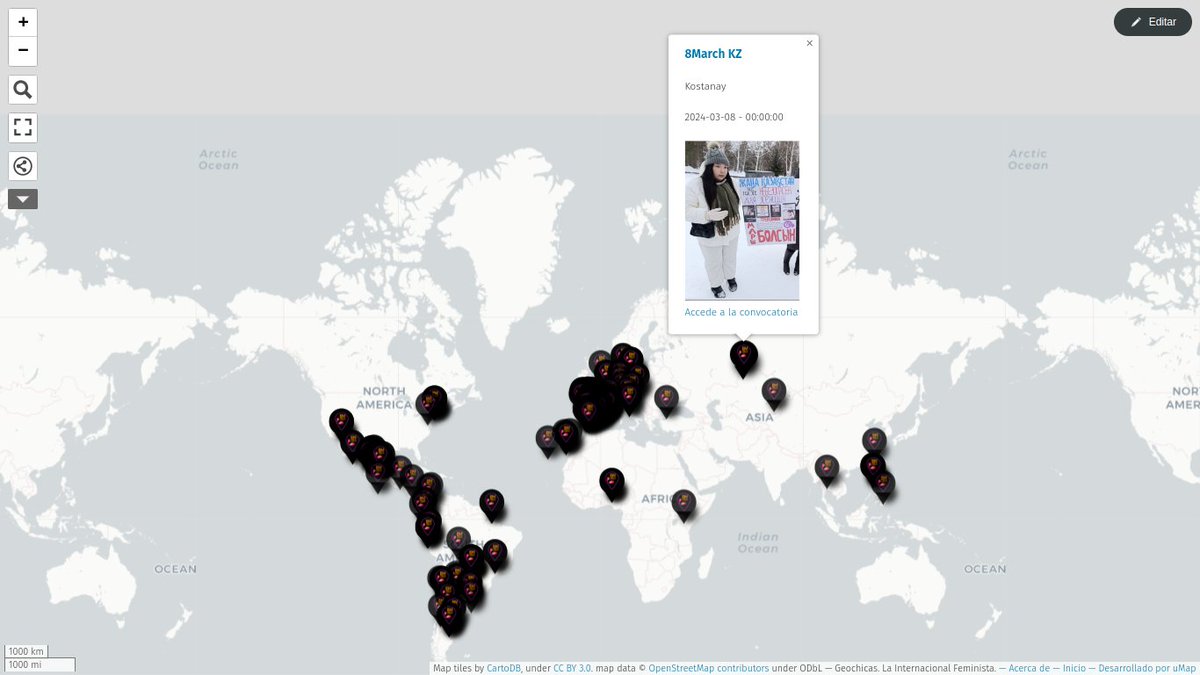1200x675 pixels.
Task: Collapse the map controls with the caret
Action: pyautogui.click(x=22, y=198)
